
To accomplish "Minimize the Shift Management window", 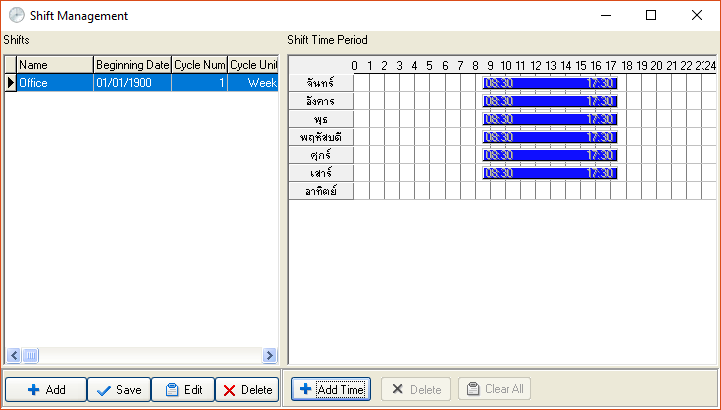I will pos(606,15).
